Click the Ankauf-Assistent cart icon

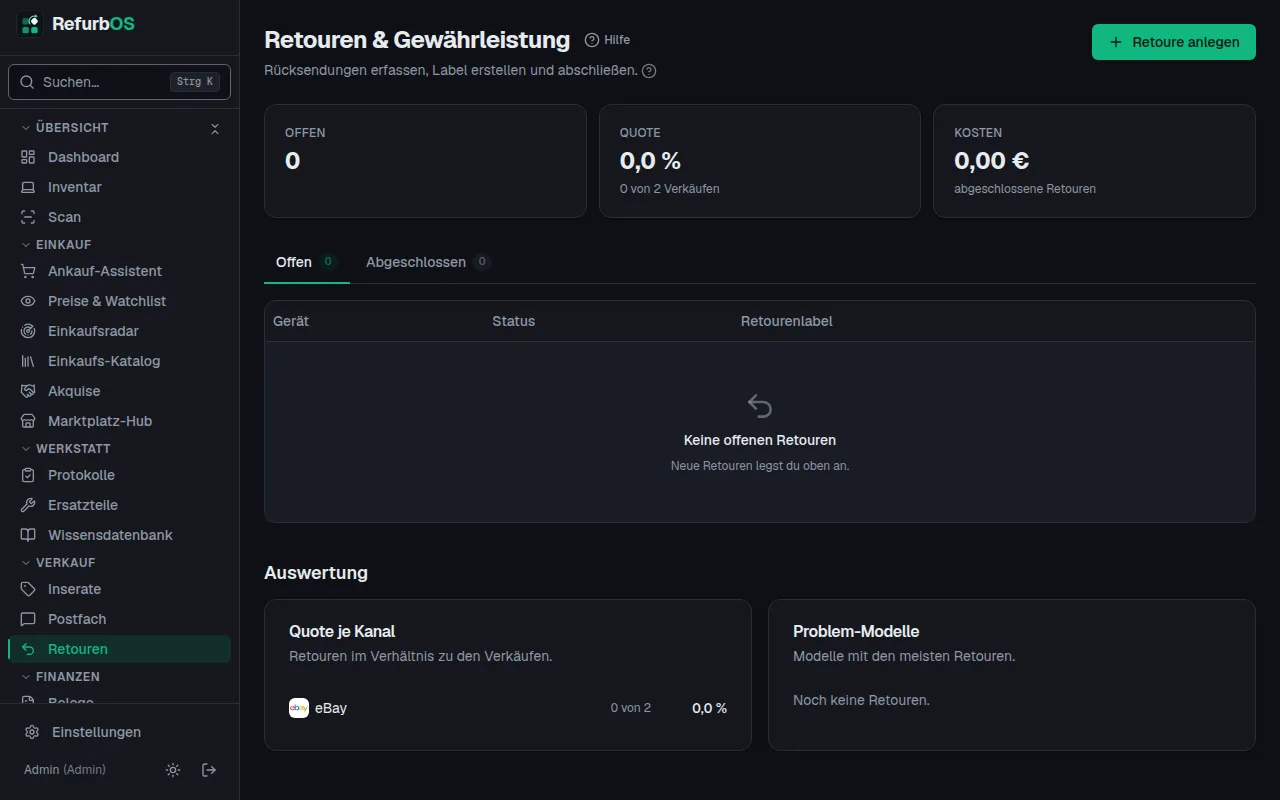28,271
